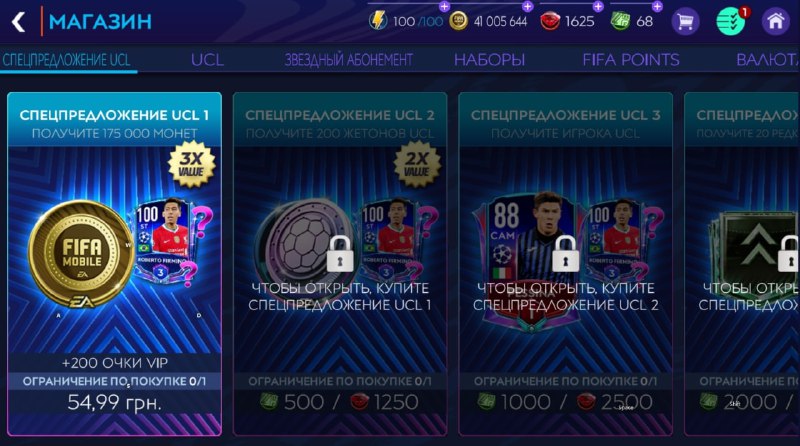The height and width of the screenshot is (446, 800).
Task: Switch to the UCL tab
Action: click(x=207, y=60)
